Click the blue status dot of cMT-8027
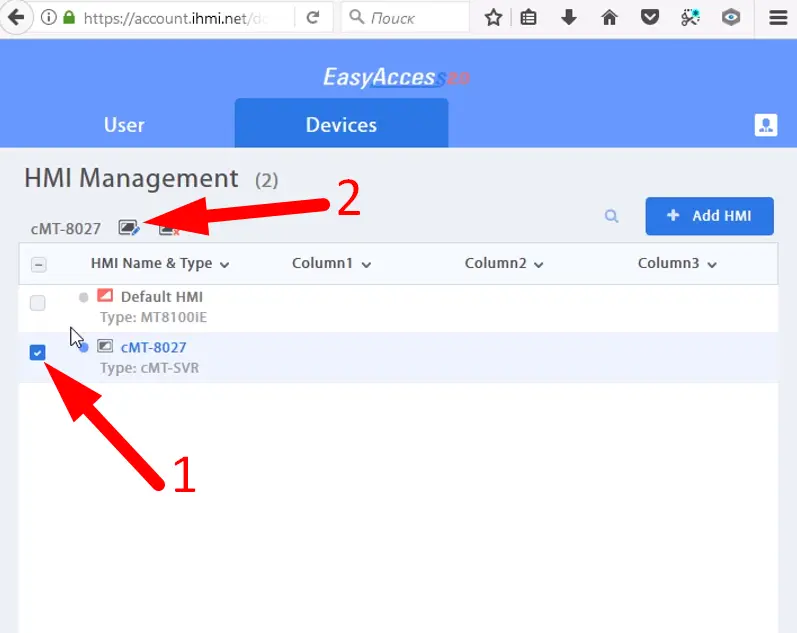 click(84, 348)
